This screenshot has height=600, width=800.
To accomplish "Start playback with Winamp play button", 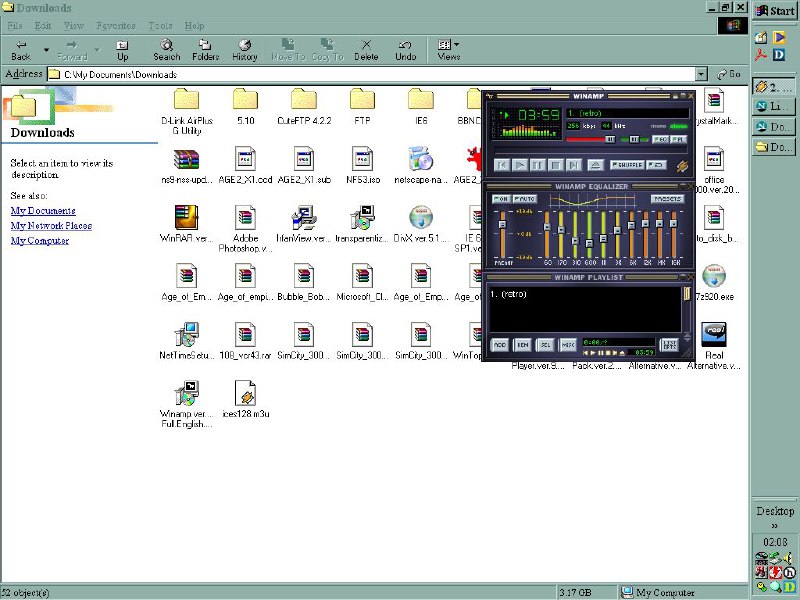I will click(520, 165).
